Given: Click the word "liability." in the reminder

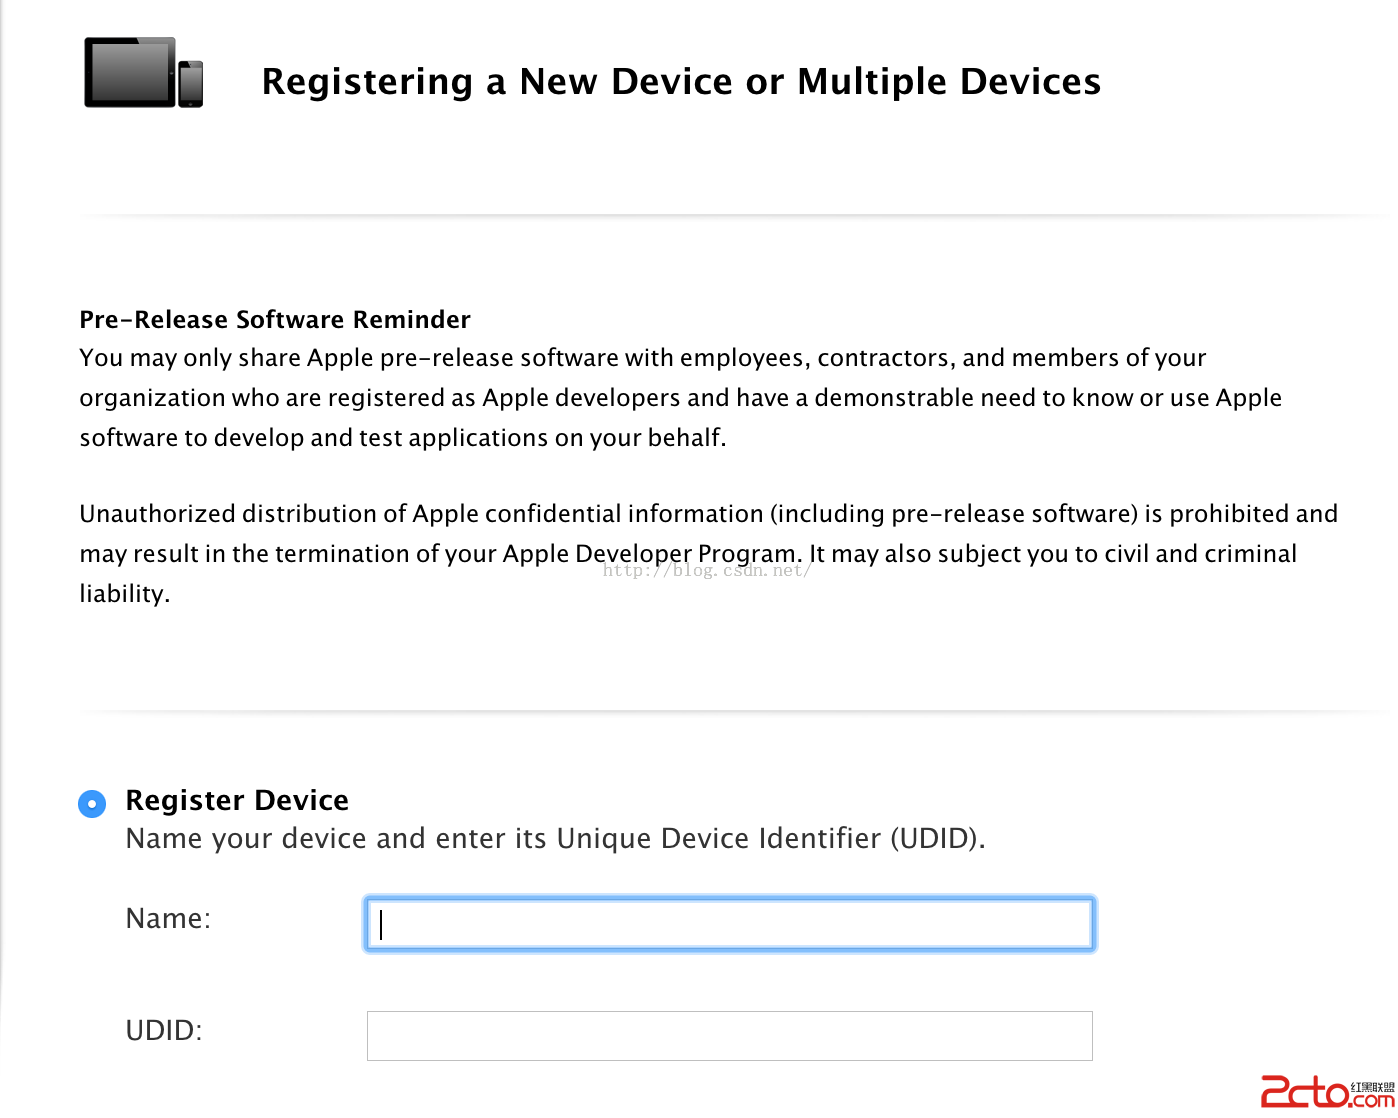Looking at the screenshot, I should [x=125, y=594].
